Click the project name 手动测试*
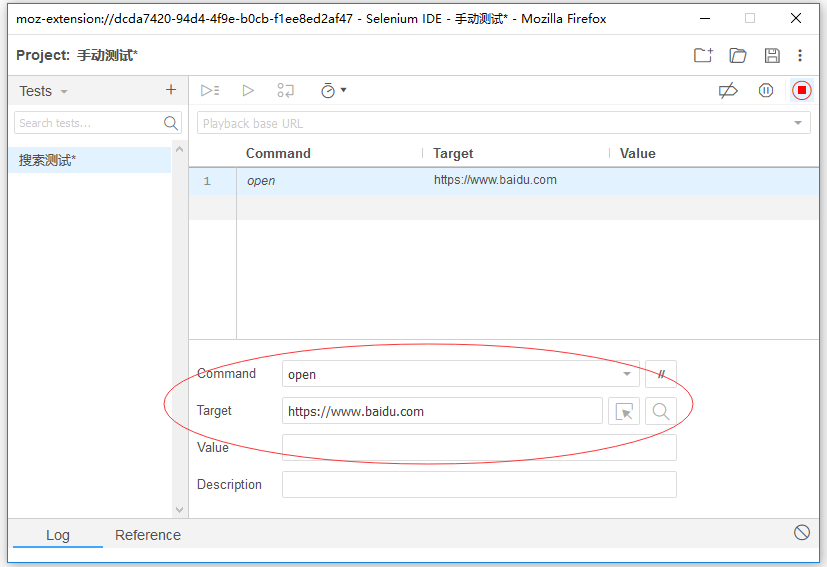Image resolution: width=827 pixels, height=567 pixels. (107, 55)
